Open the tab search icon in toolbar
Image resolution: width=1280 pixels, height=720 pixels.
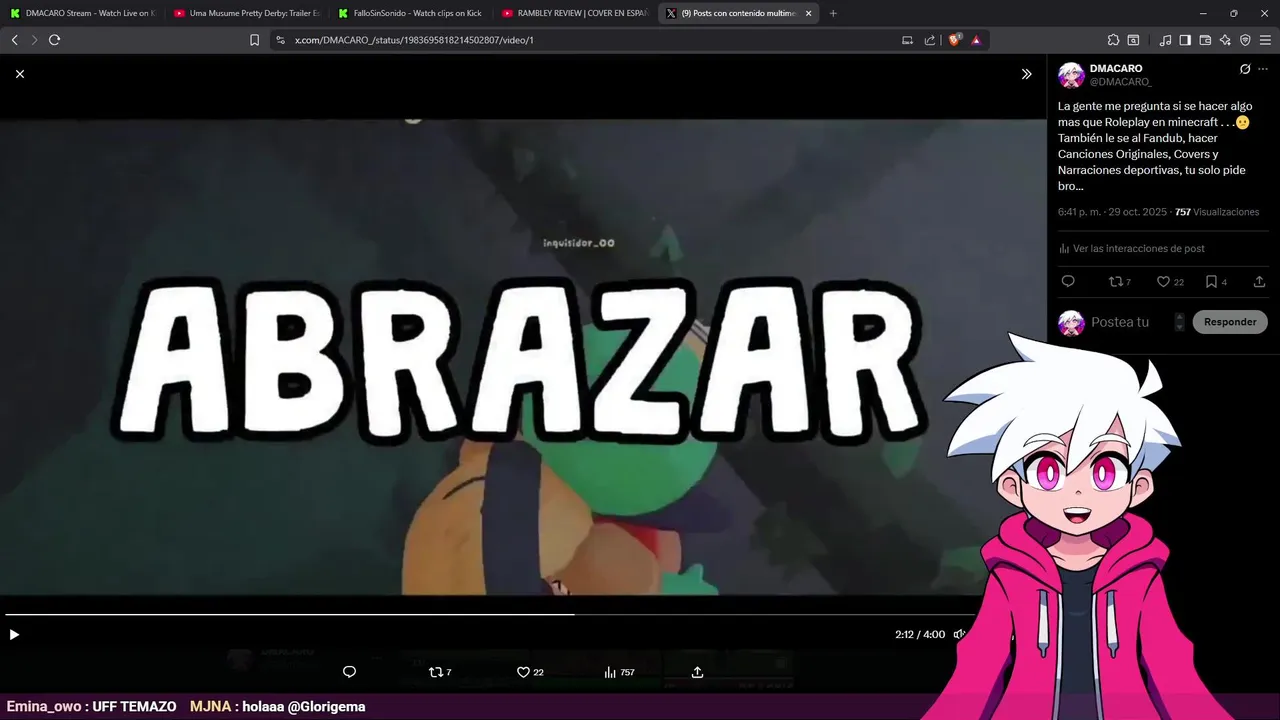pyautogui.click(x=1133, y=40)
